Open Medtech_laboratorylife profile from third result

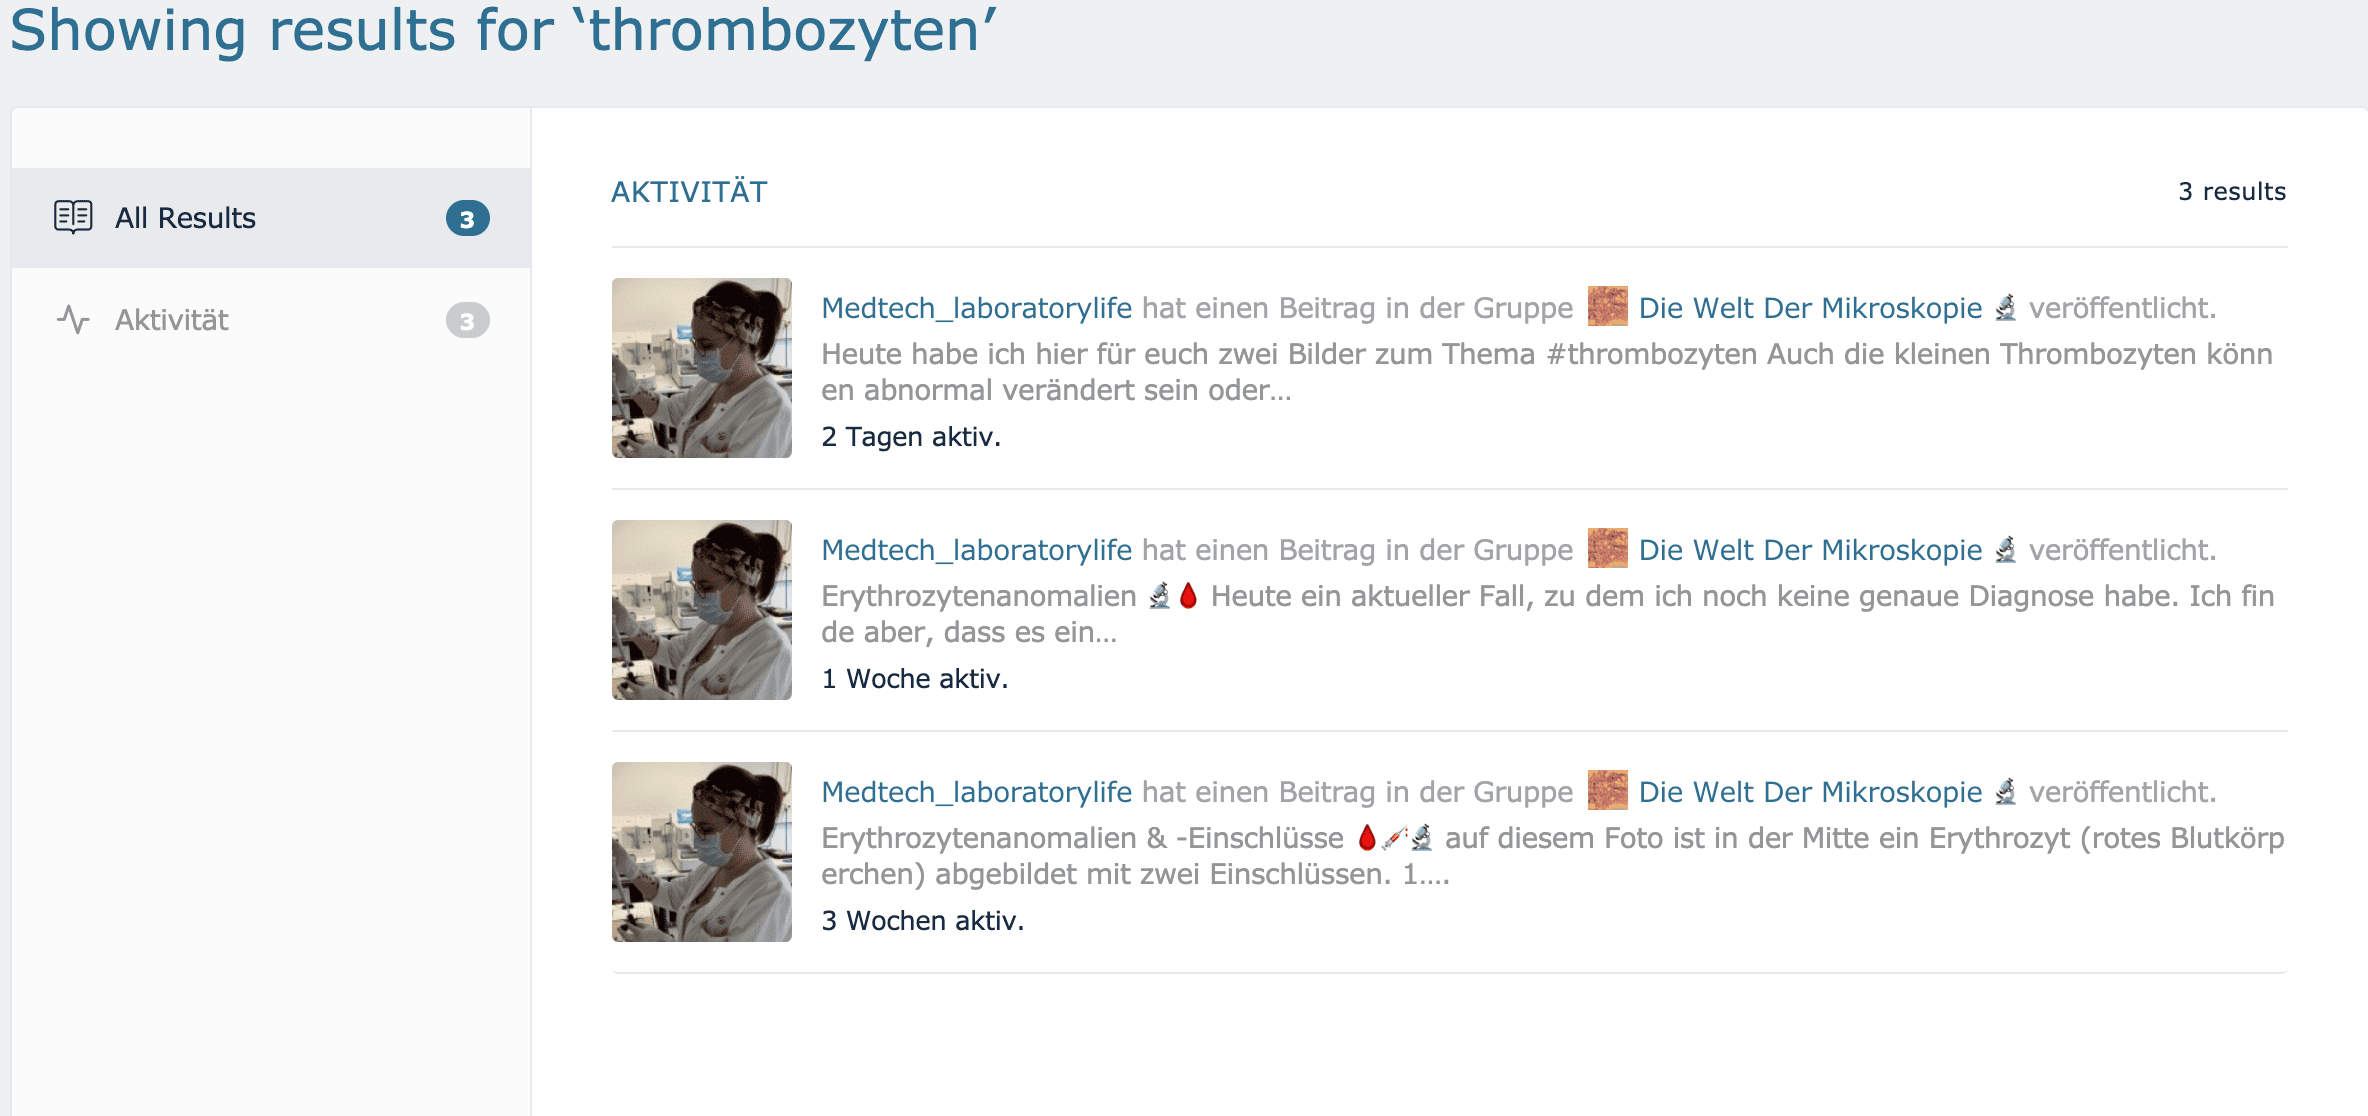coord(976,792)
